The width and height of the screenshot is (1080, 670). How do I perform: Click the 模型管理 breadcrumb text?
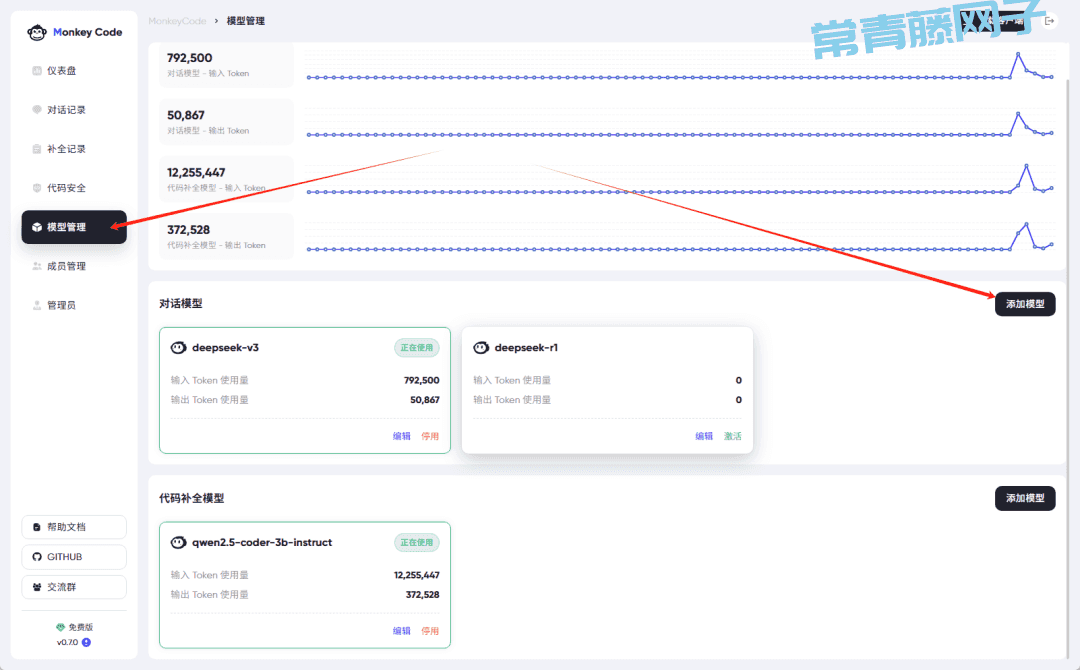(246, 21)
